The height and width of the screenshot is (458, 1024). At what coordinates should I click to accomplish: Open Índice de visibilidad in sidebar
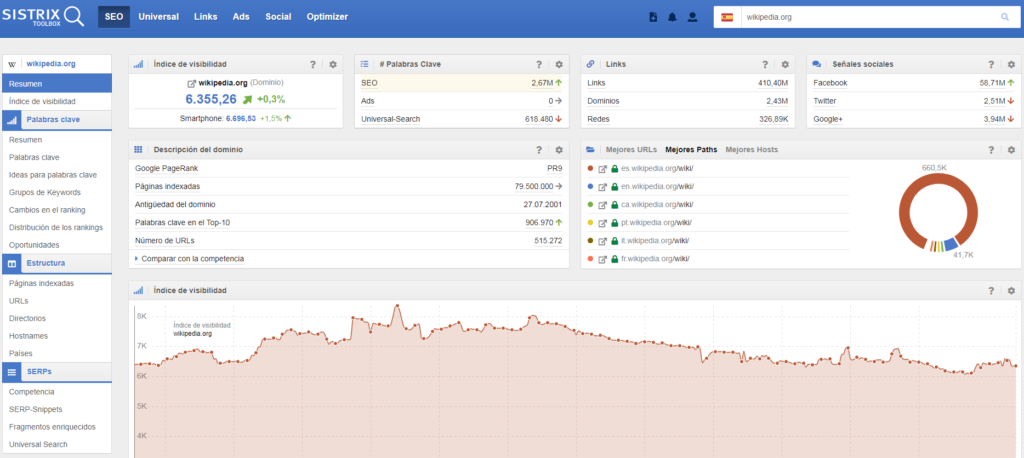coord(42,101)
